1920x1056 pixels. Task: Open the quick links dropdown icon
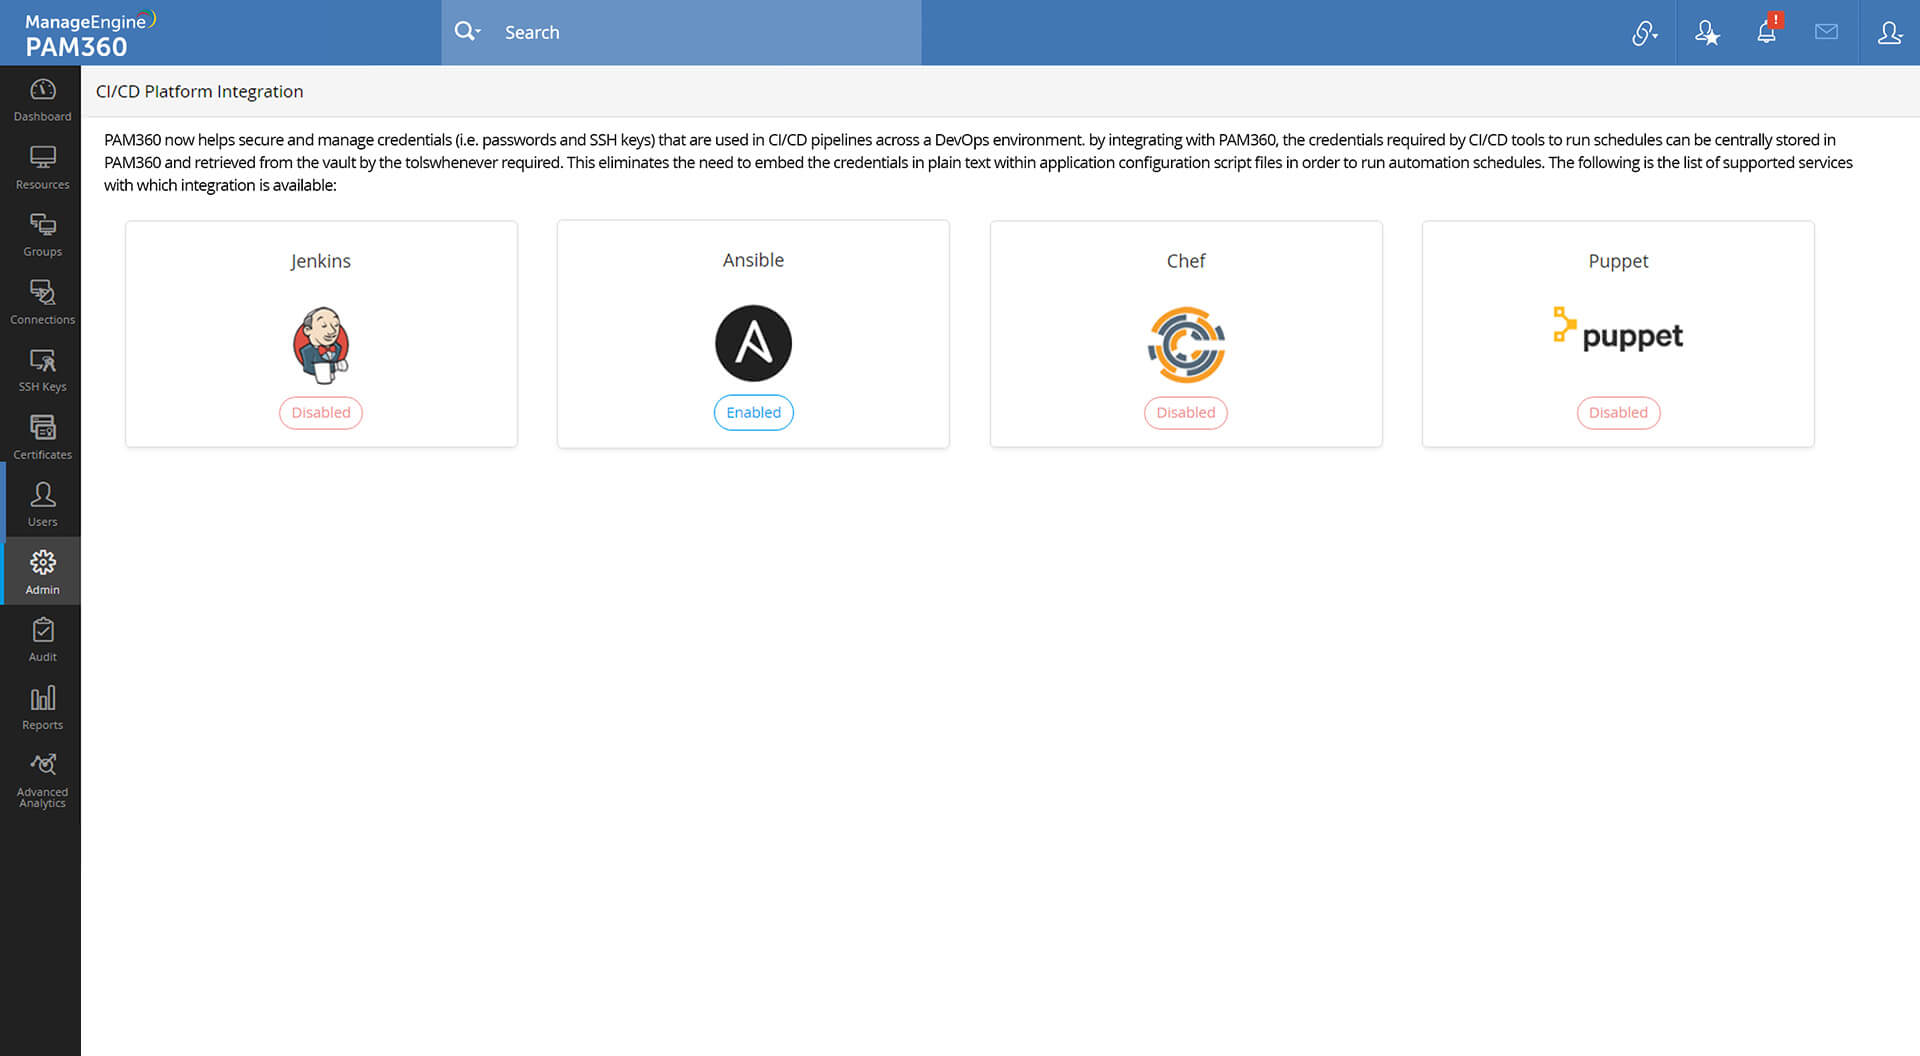click(x=1645, y=33)
